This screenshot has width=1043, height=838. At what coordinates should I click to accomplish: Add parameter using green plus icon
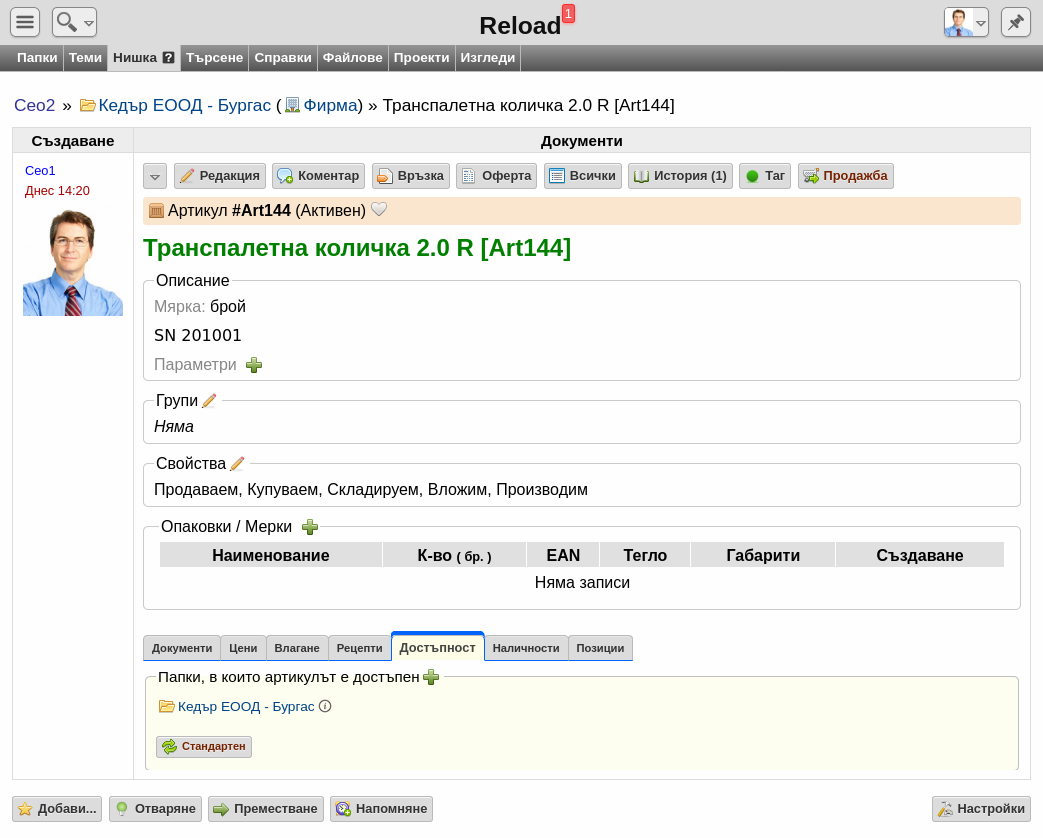coord(254,365)
